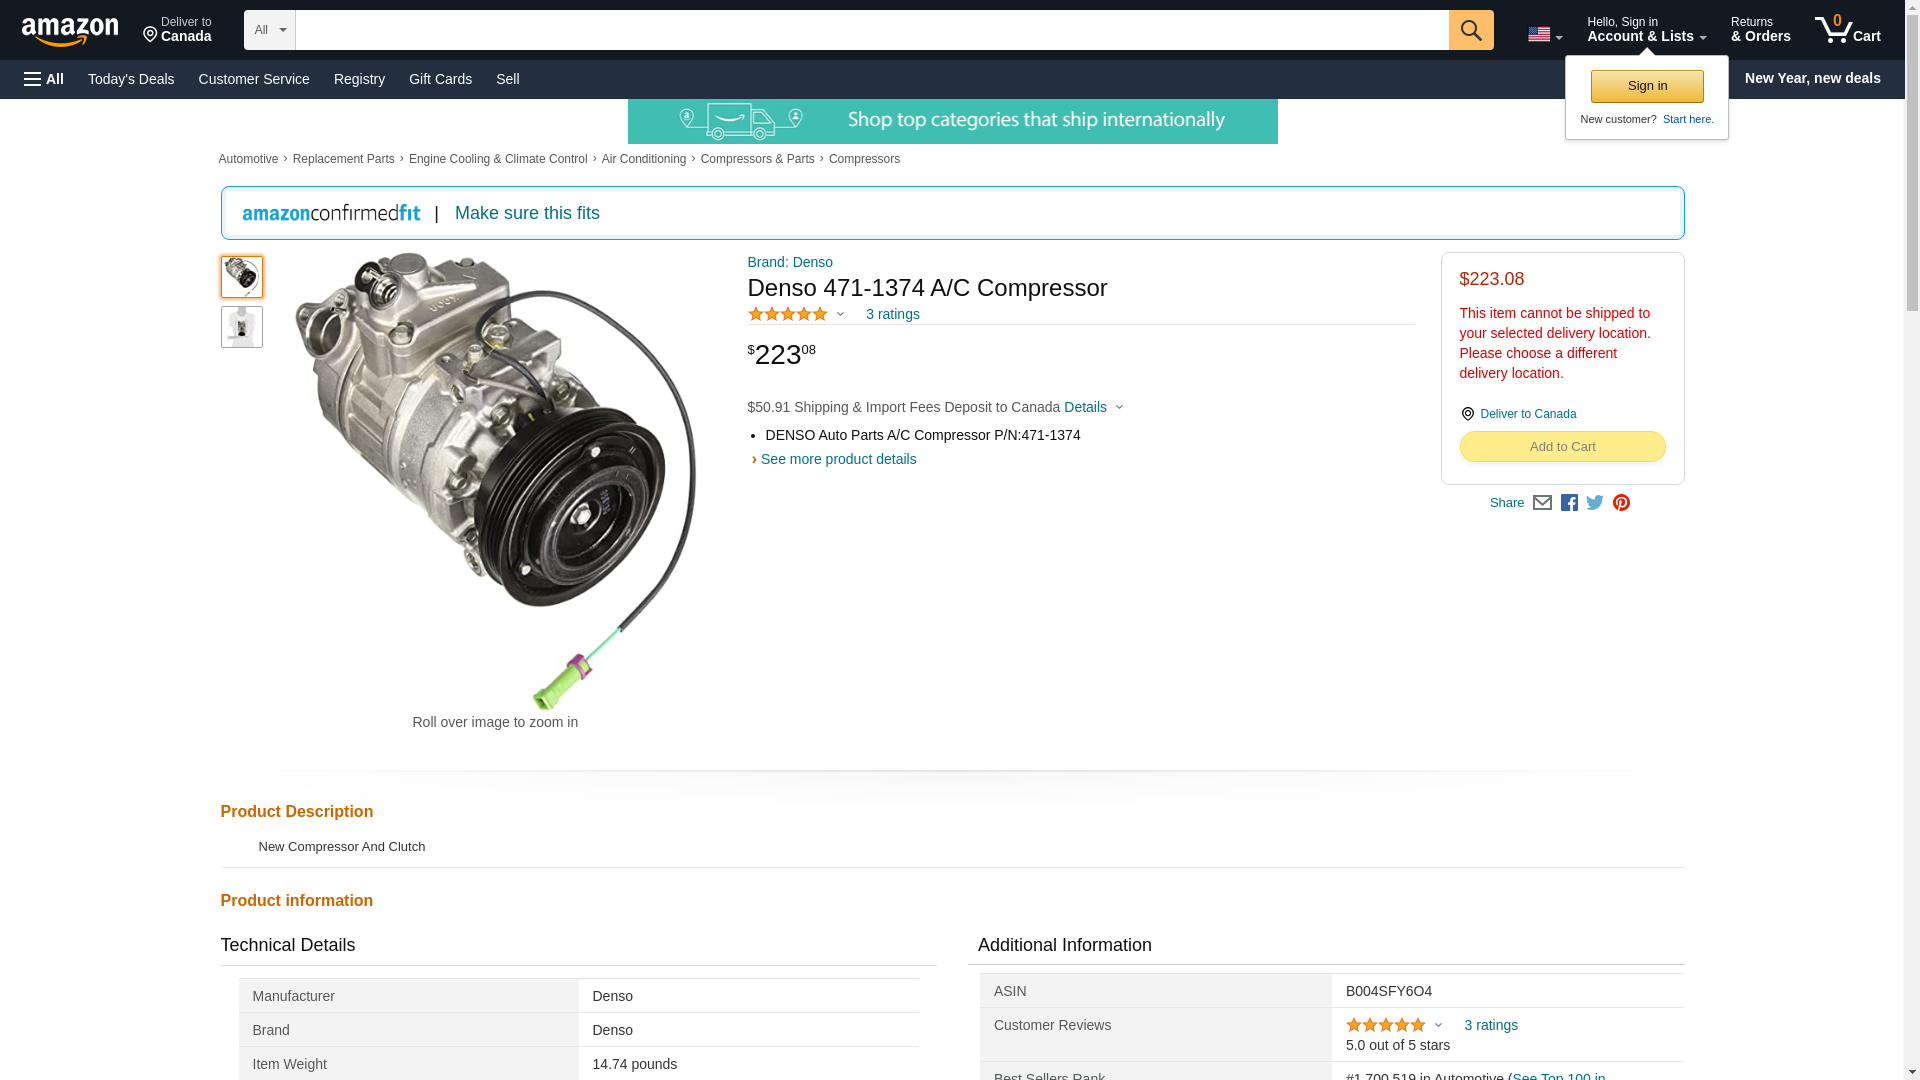This screenshot has height=1080, width=1920.
Task: Open Today's Deals
Action: [x=131, y=79]
